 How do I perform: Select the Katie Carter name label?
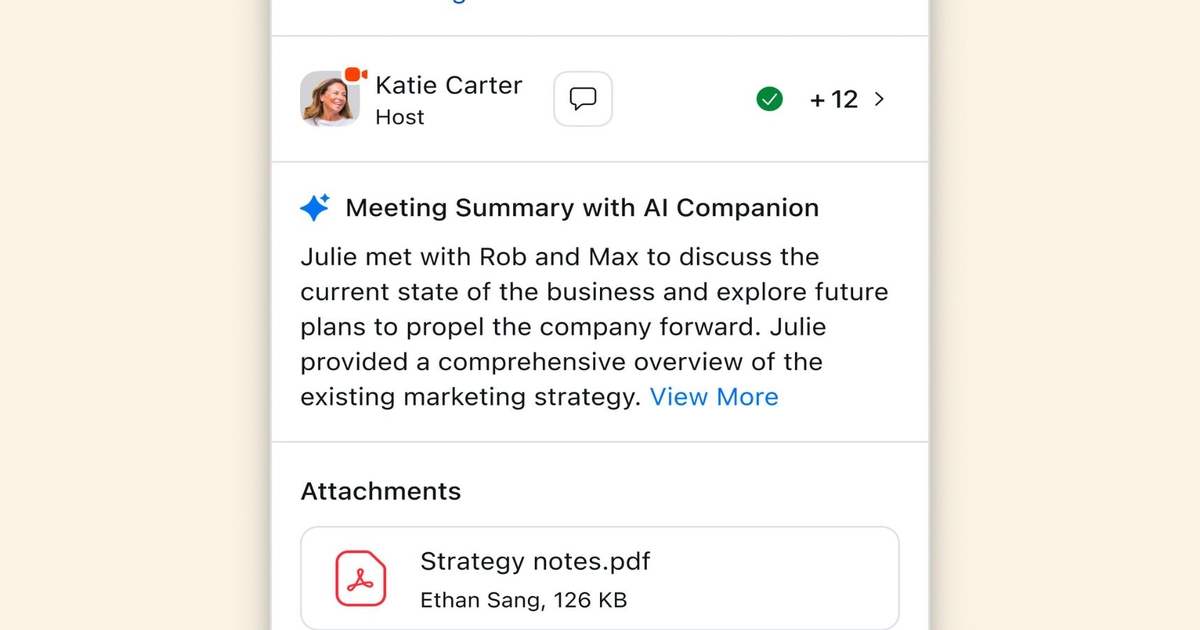[448, 85]
